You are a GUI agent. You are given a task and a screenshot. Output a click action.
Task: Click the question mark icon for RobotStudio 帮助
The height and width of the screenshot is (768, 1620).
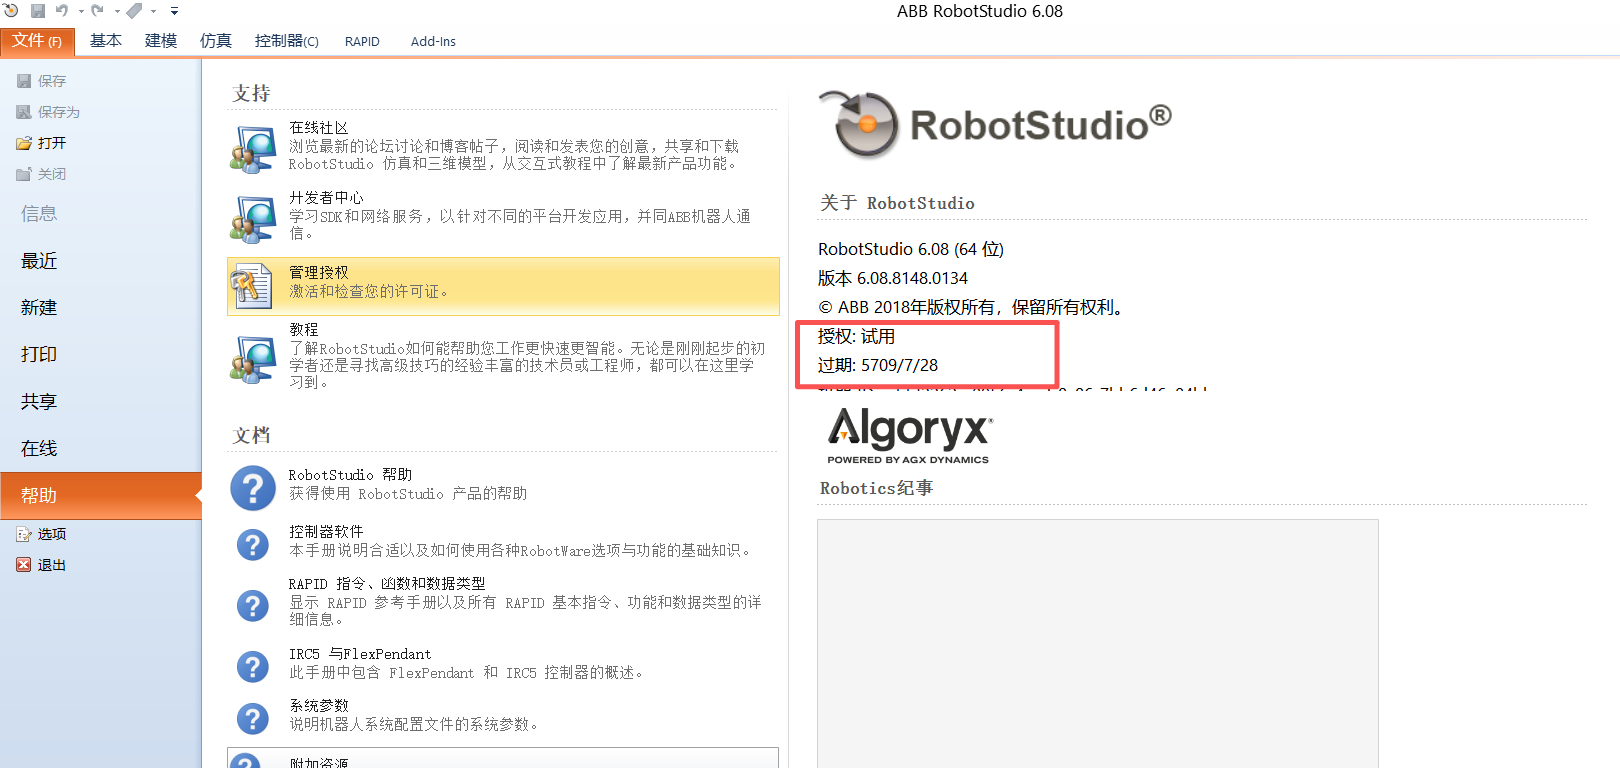pyautogui.click(x=253, y=488)
